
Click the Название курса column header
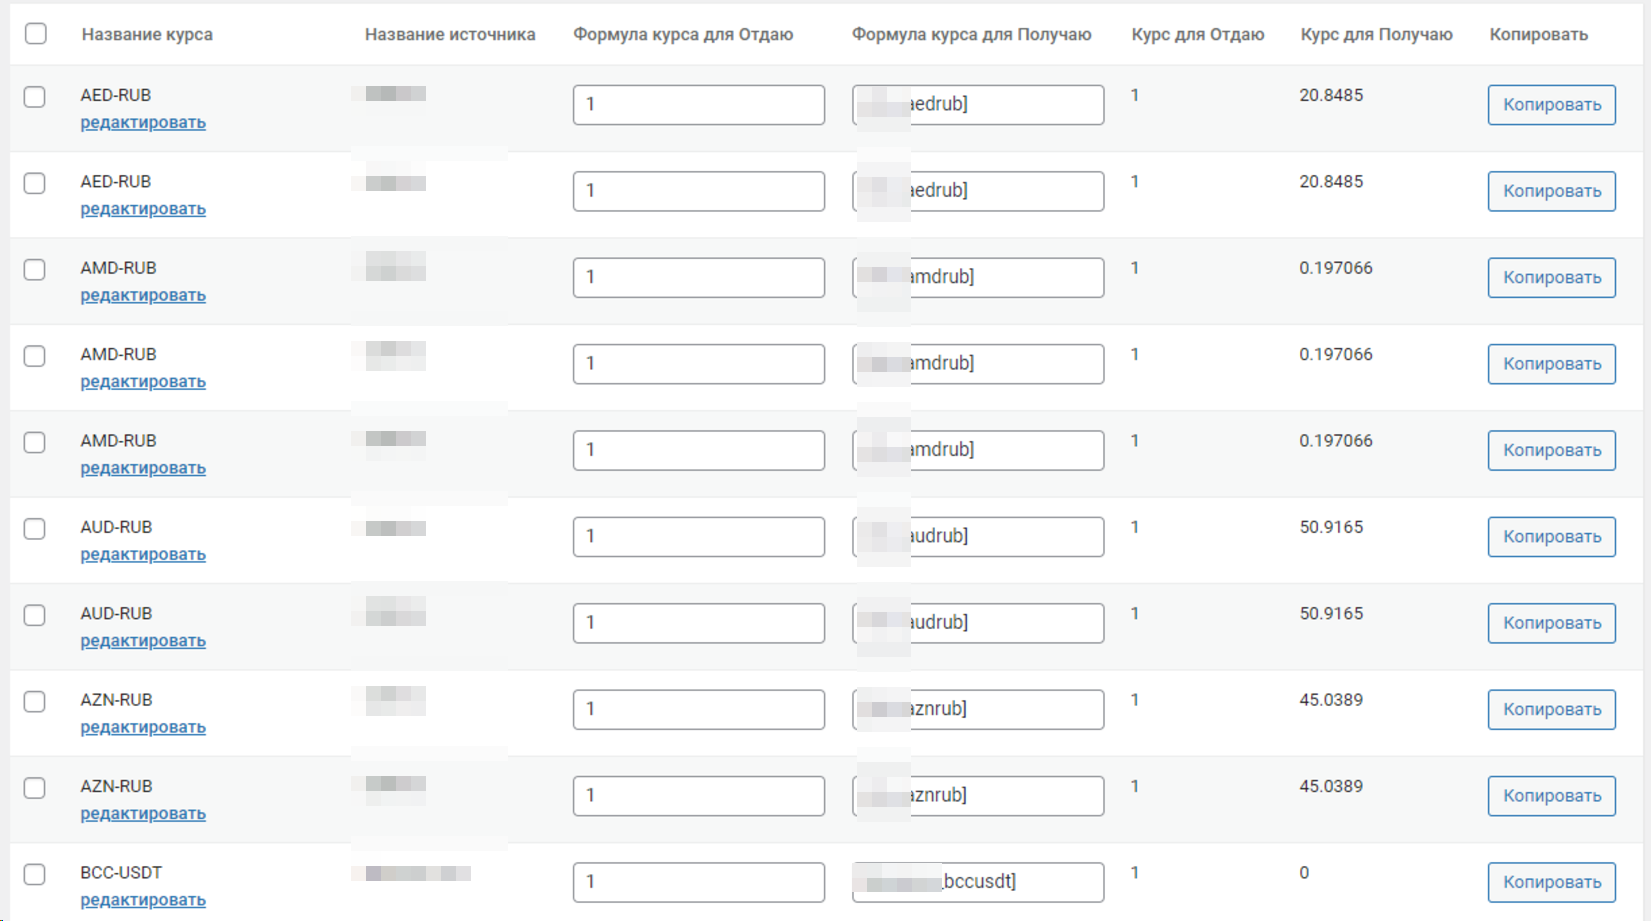147,35
